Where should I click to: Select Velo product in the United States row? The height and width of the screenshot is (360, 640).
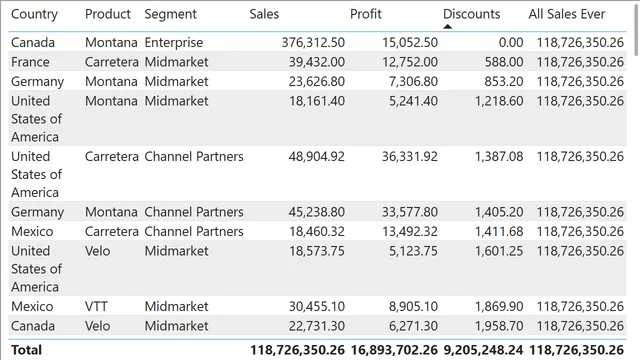coord(98,251)
